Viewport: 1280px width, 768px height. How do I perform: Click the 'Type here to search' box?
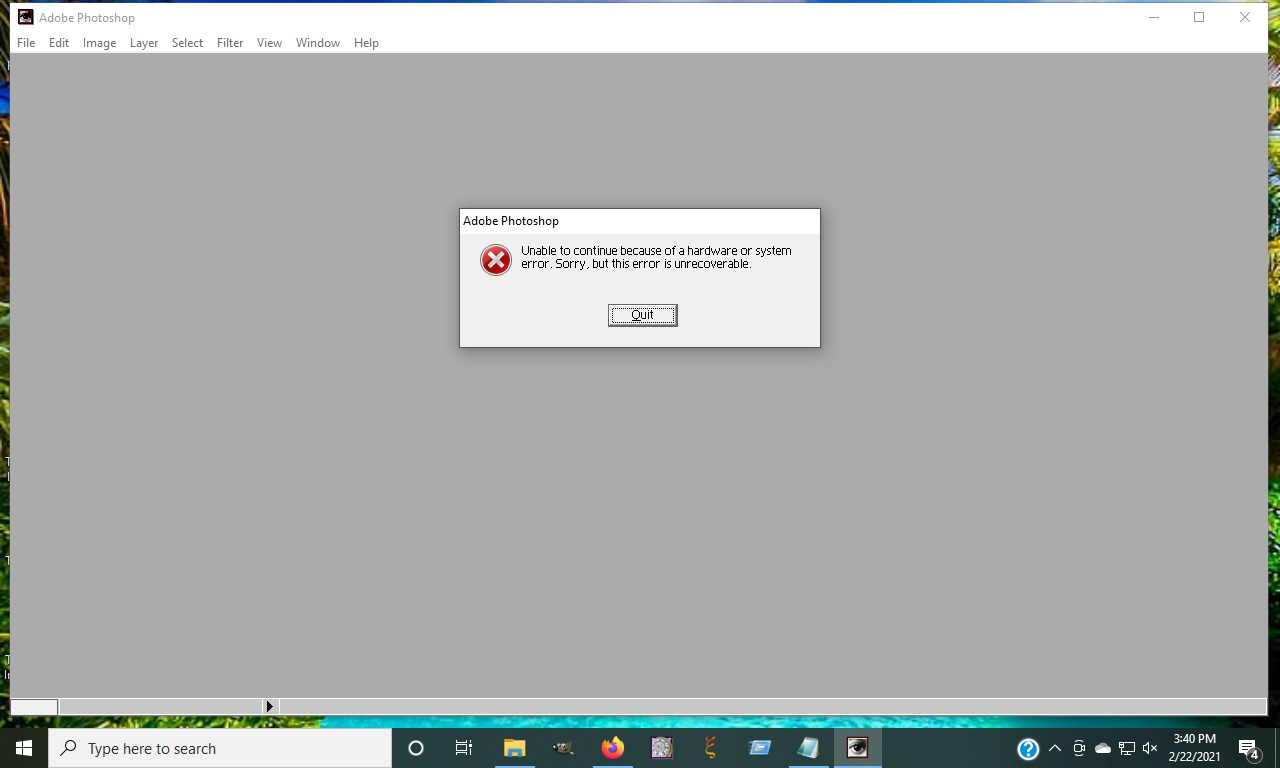pos(220,748)
